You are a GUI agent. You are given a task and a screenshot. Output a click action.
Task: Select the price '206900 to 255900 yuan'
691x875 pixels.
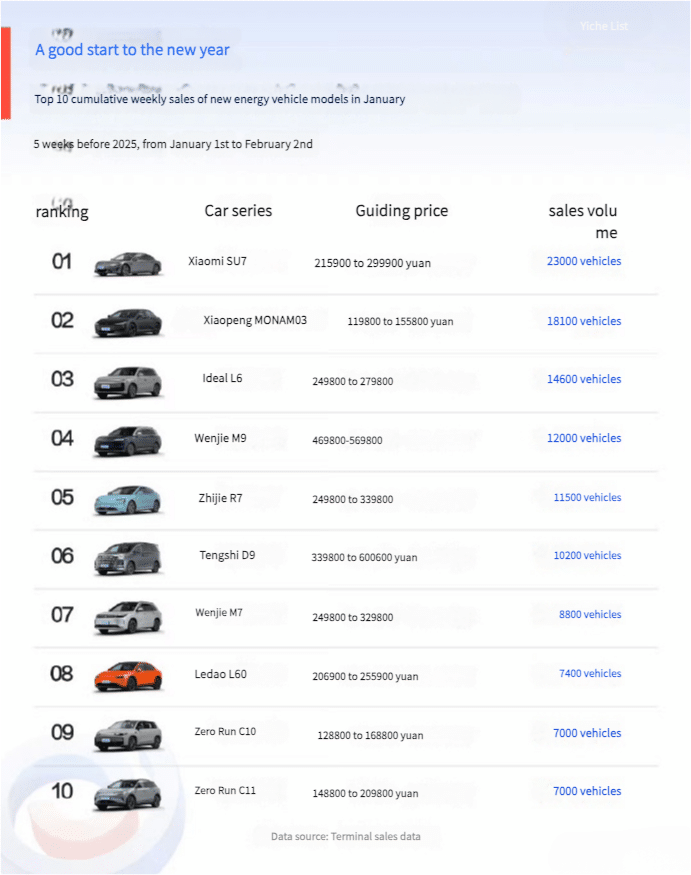[365, 676]
